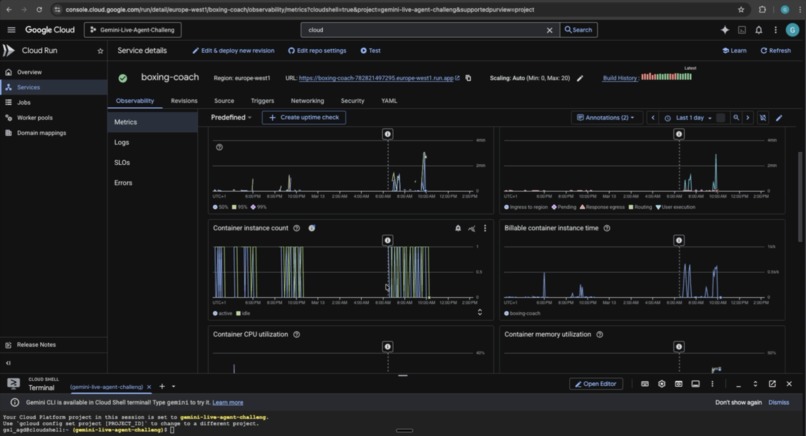This screenshot has height=436, width=806.
Task: Toggle the active legend series
Action: tap(223, 314)
